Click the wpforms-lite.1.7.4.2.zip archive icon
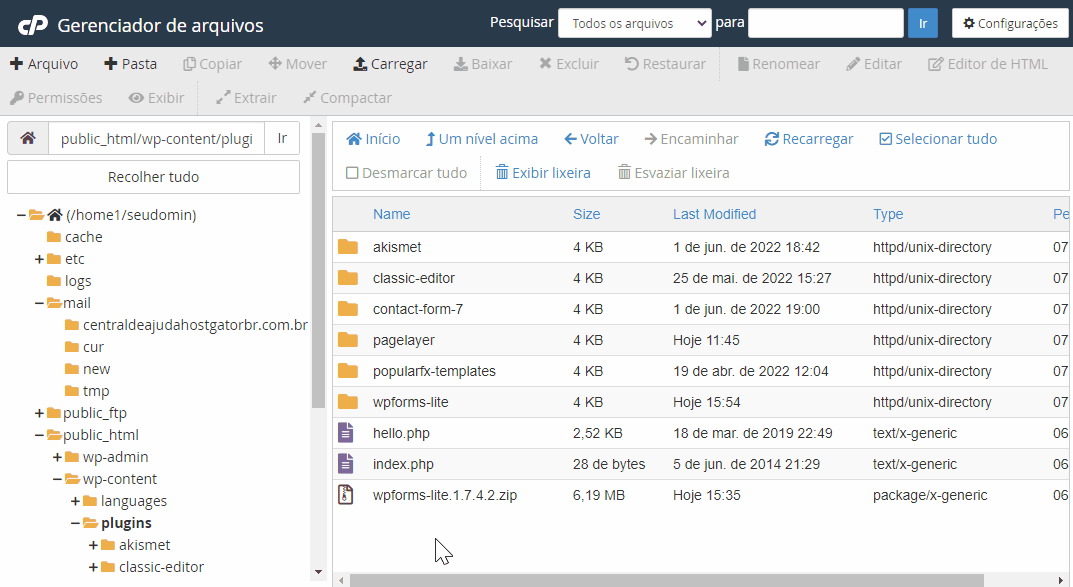 tap(346, 494)
